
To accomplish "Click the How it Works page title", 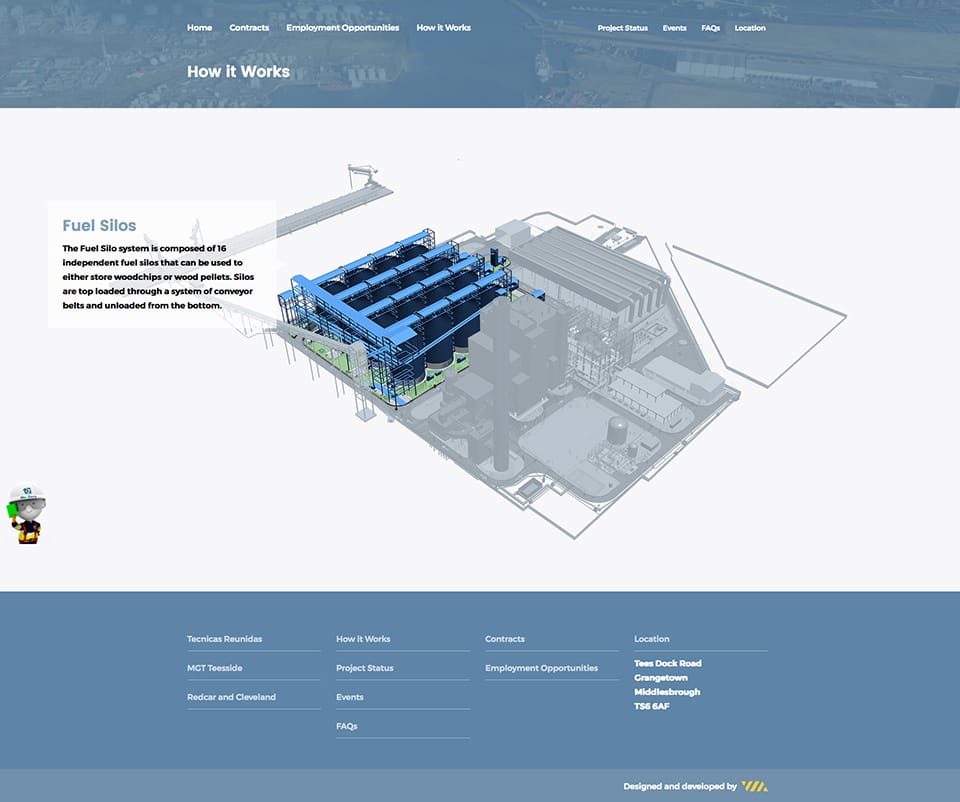I will coord(238,72).
